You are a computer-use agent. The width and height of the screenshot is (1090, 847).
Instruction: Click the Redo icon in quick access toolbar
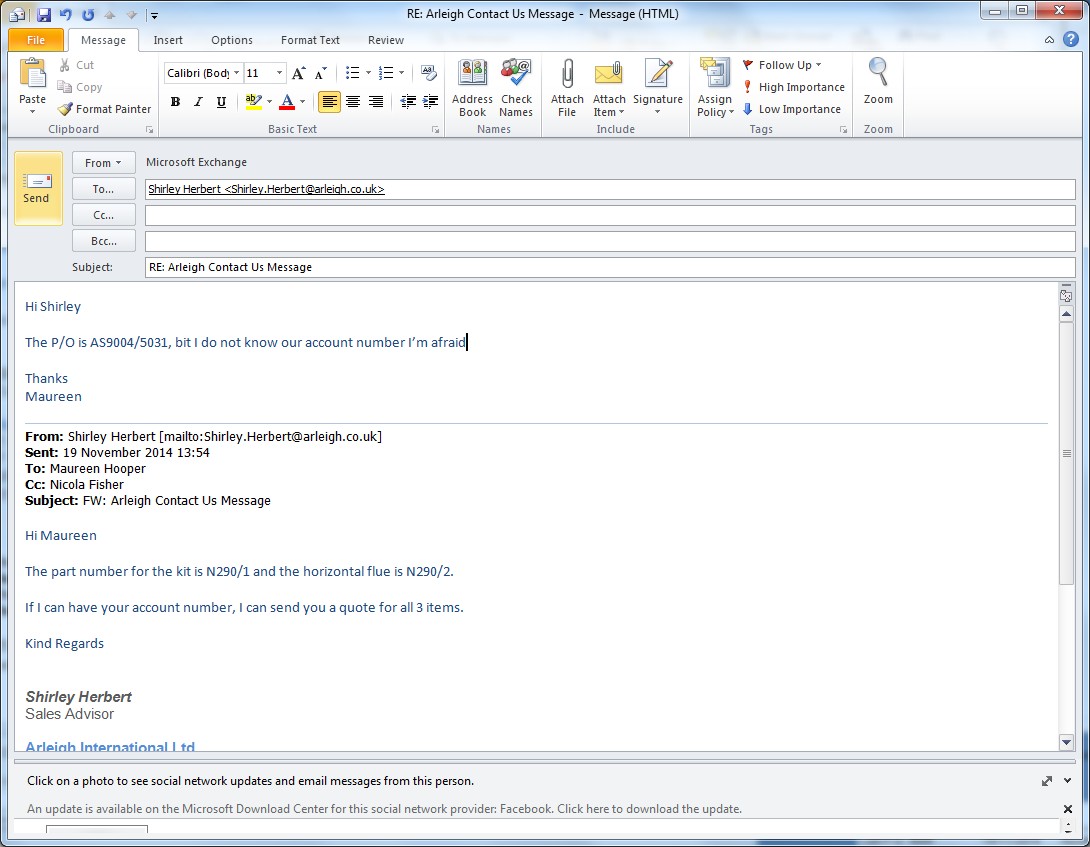(x=88, y=14)
